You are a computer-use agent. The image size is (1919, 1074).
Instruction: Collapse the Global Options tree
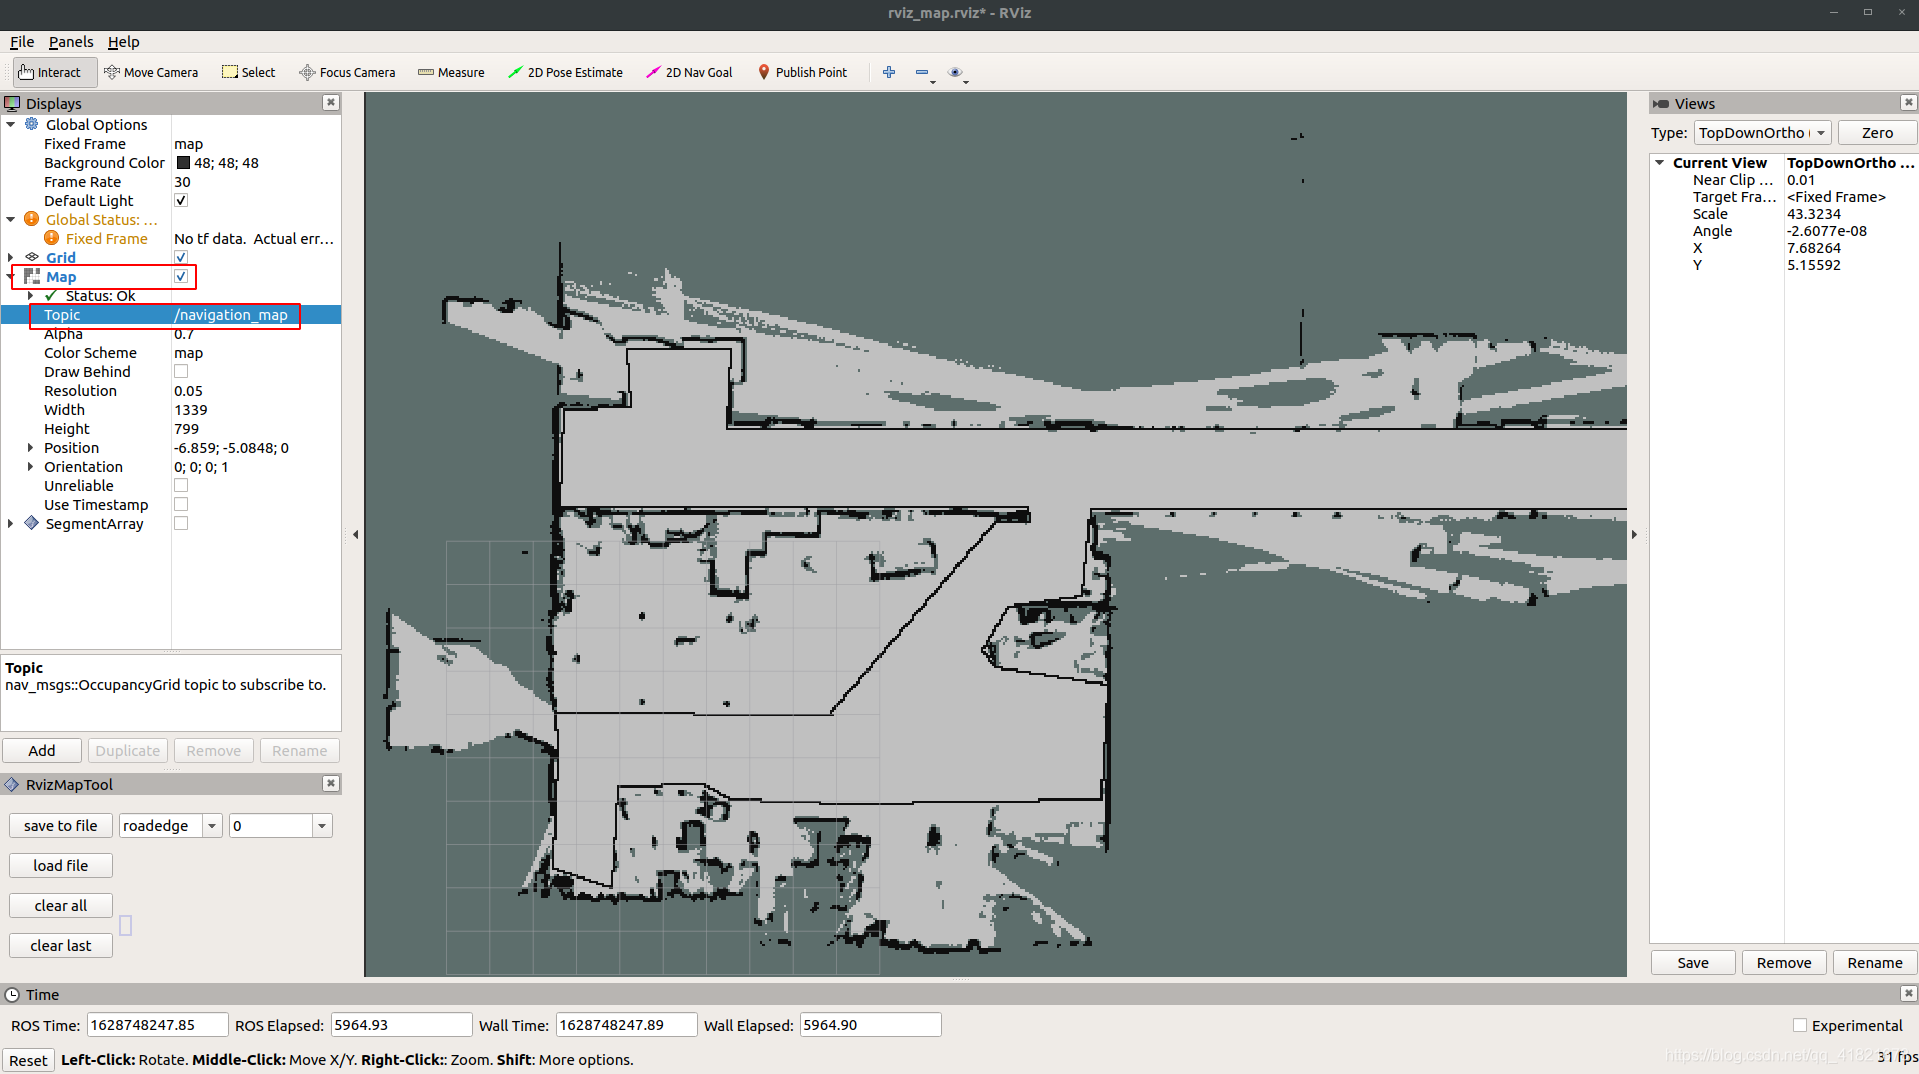[x=11, y=124]
